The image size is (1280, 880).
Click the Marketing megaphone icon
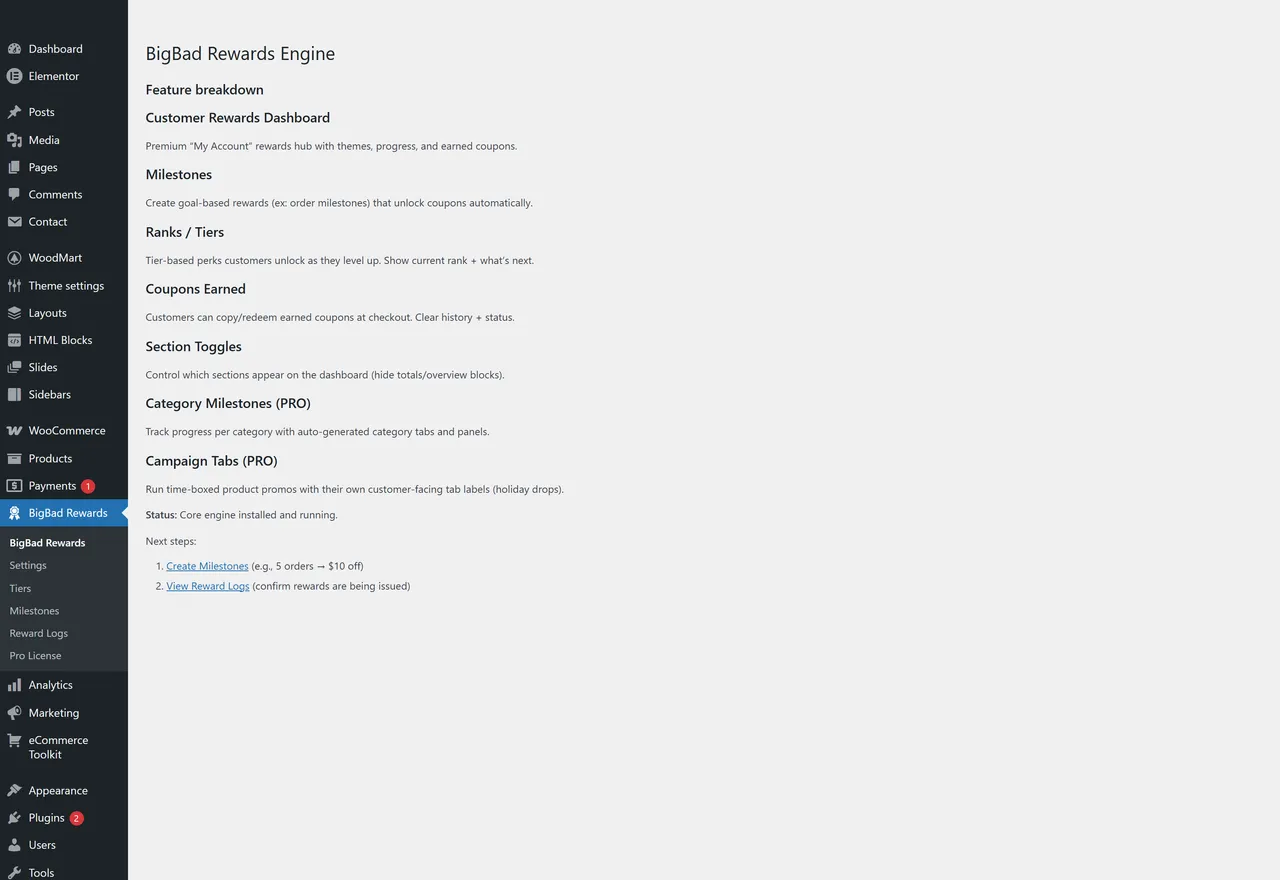click(14, 713)
